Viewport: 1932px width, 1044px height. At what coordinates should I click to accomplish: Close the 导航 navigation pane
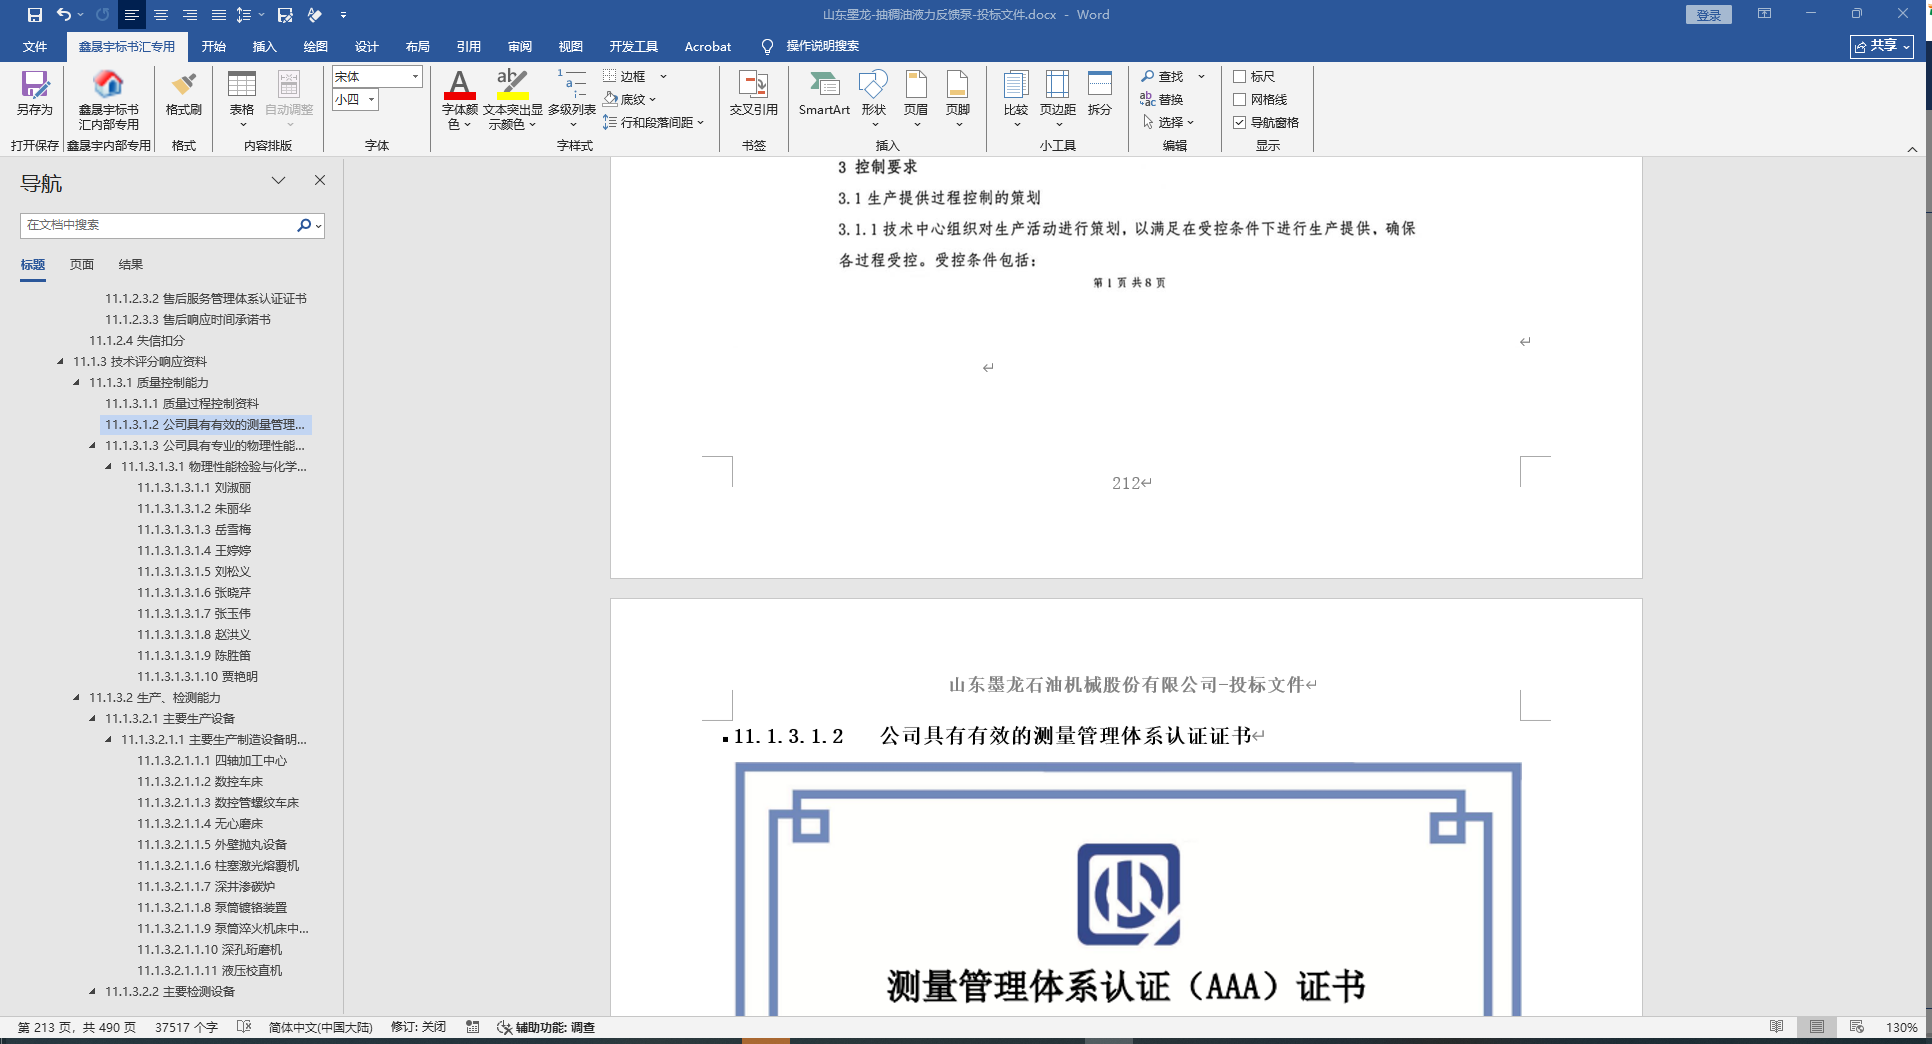[320, 181]
